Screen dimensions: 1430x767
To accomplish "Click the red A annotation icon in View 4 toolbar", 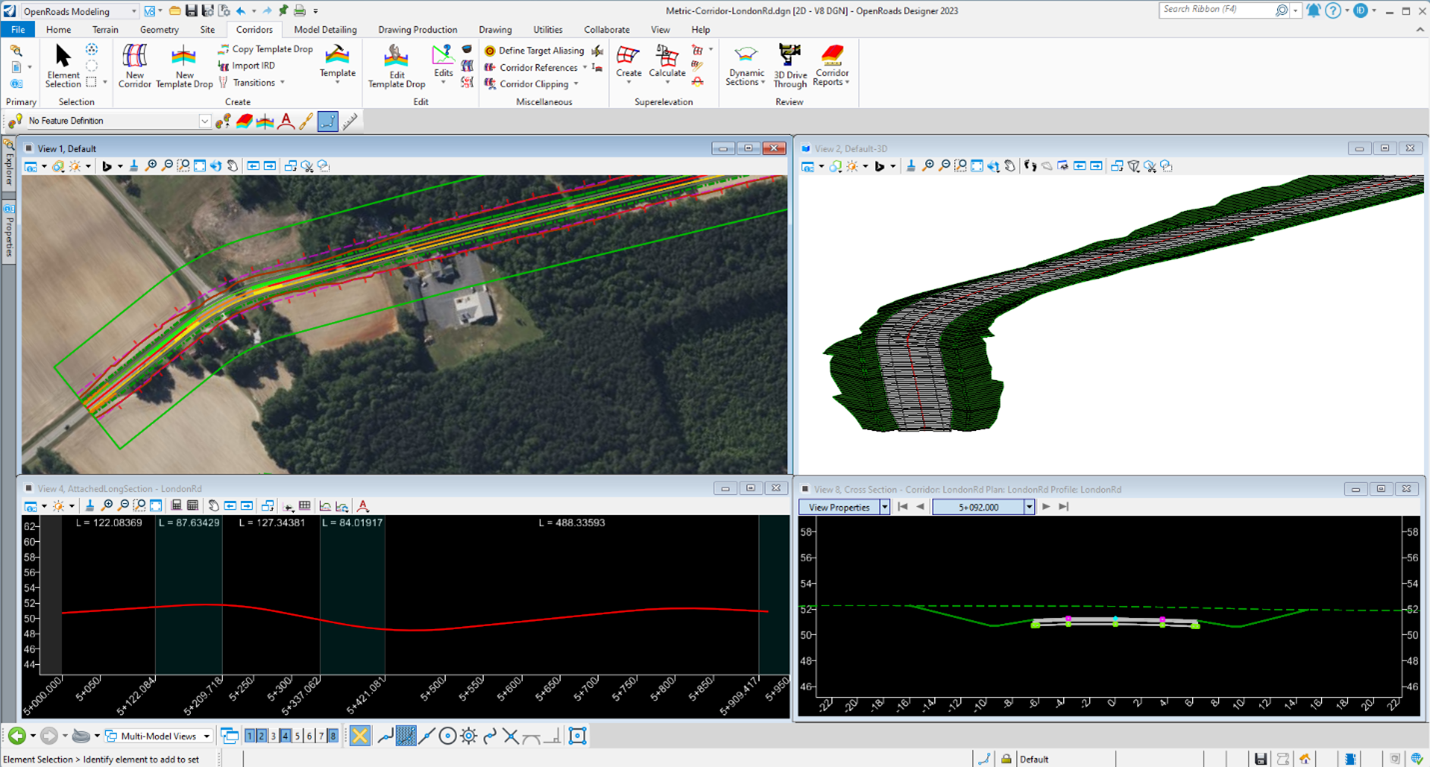I will pos(363,506).
